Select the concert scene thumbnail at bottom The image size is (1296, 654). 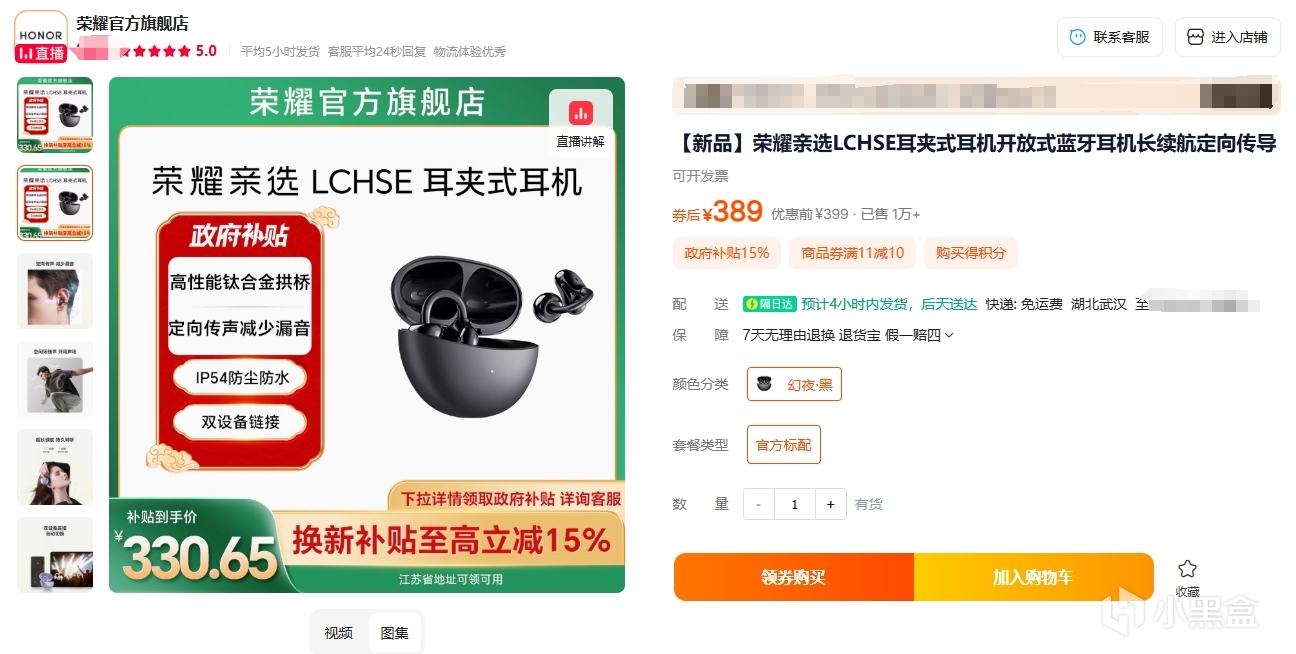[55, 555]
